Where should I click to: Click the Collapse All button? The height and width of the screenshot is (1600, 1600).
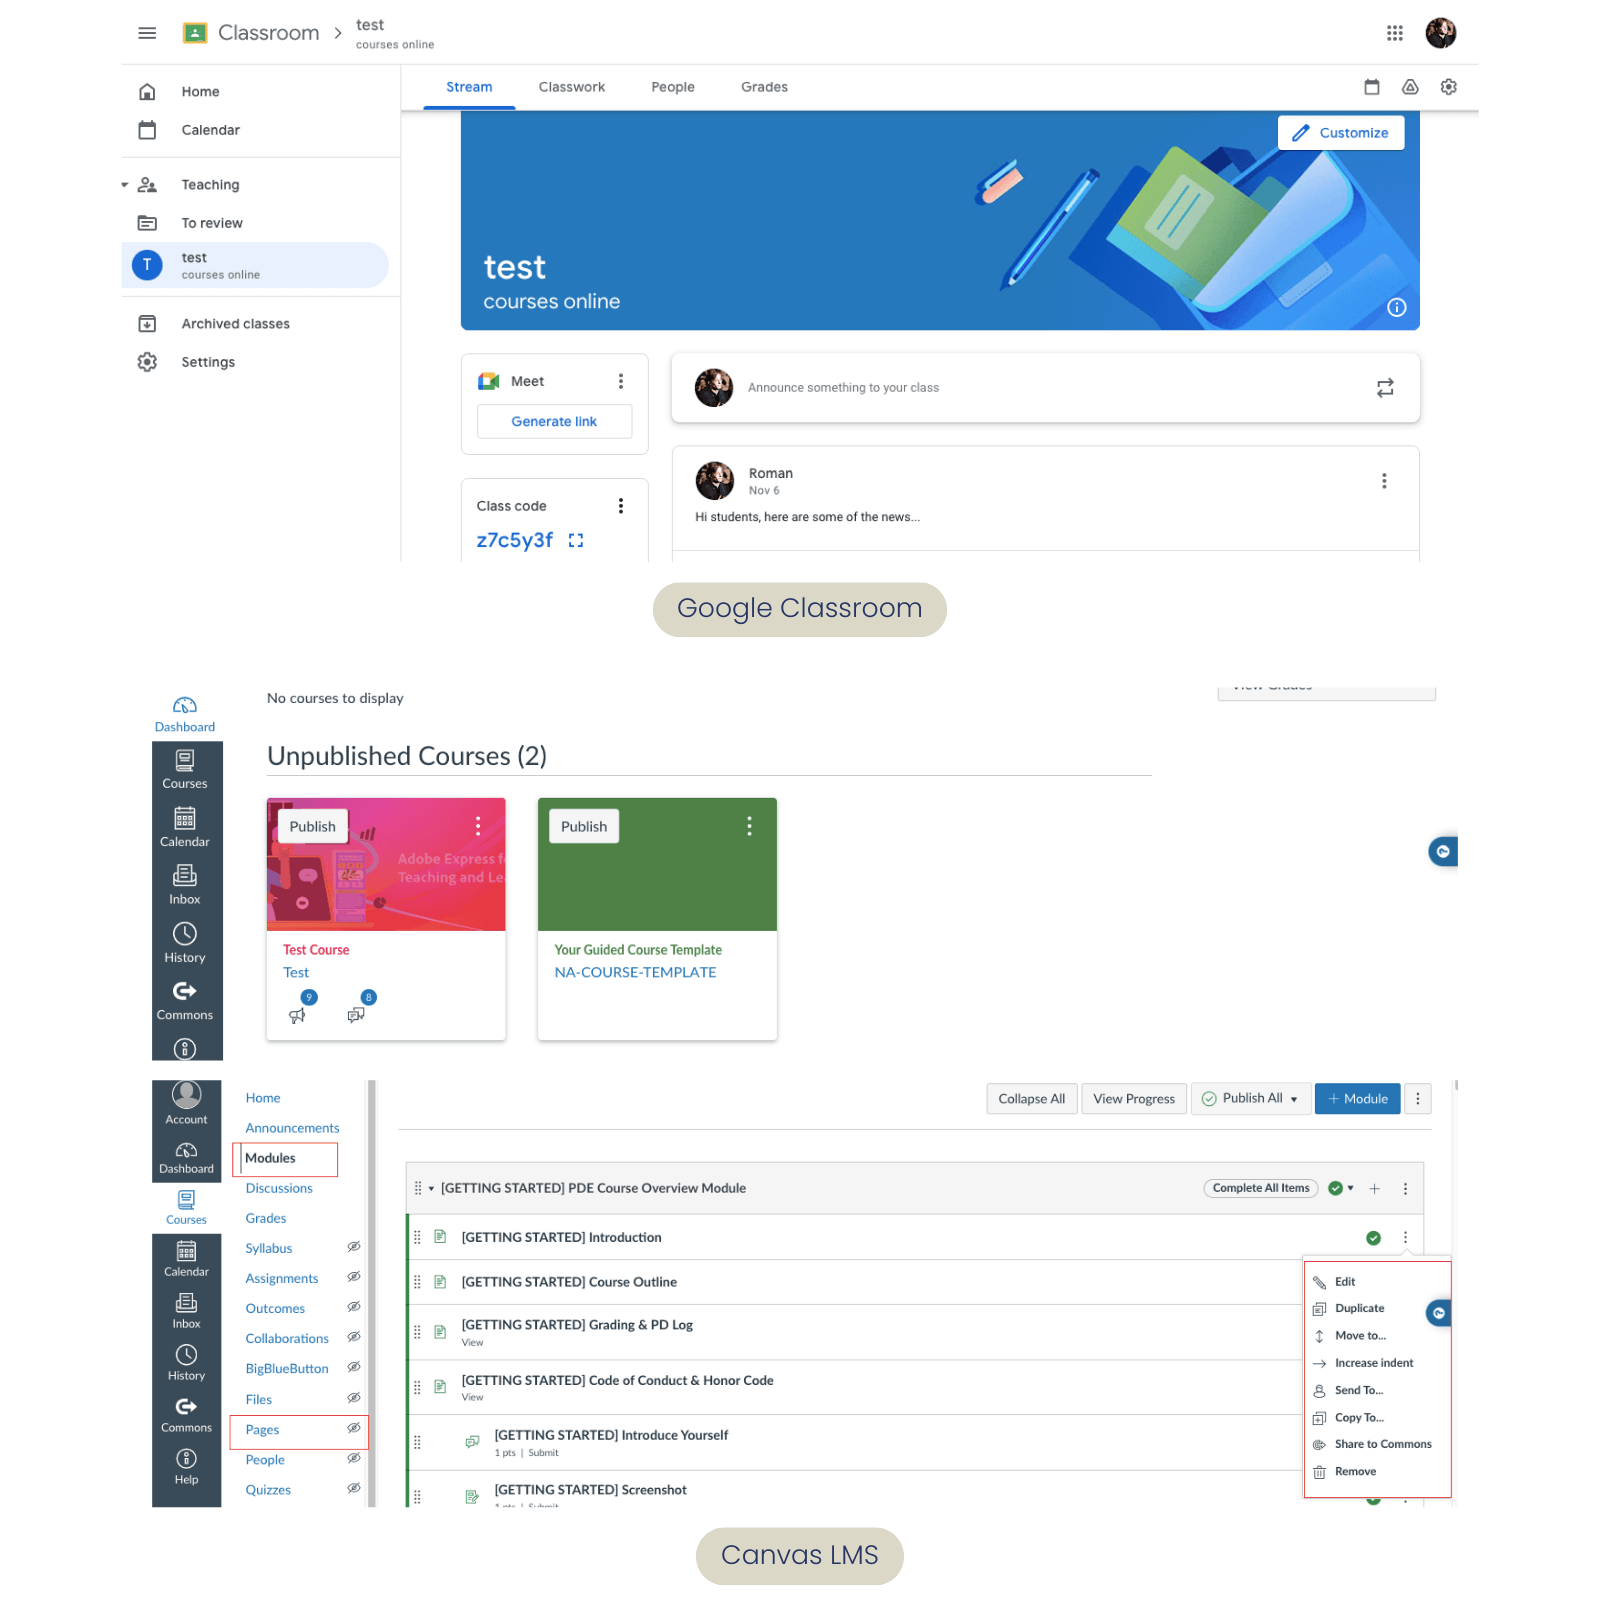(x=1031, y=1099)
